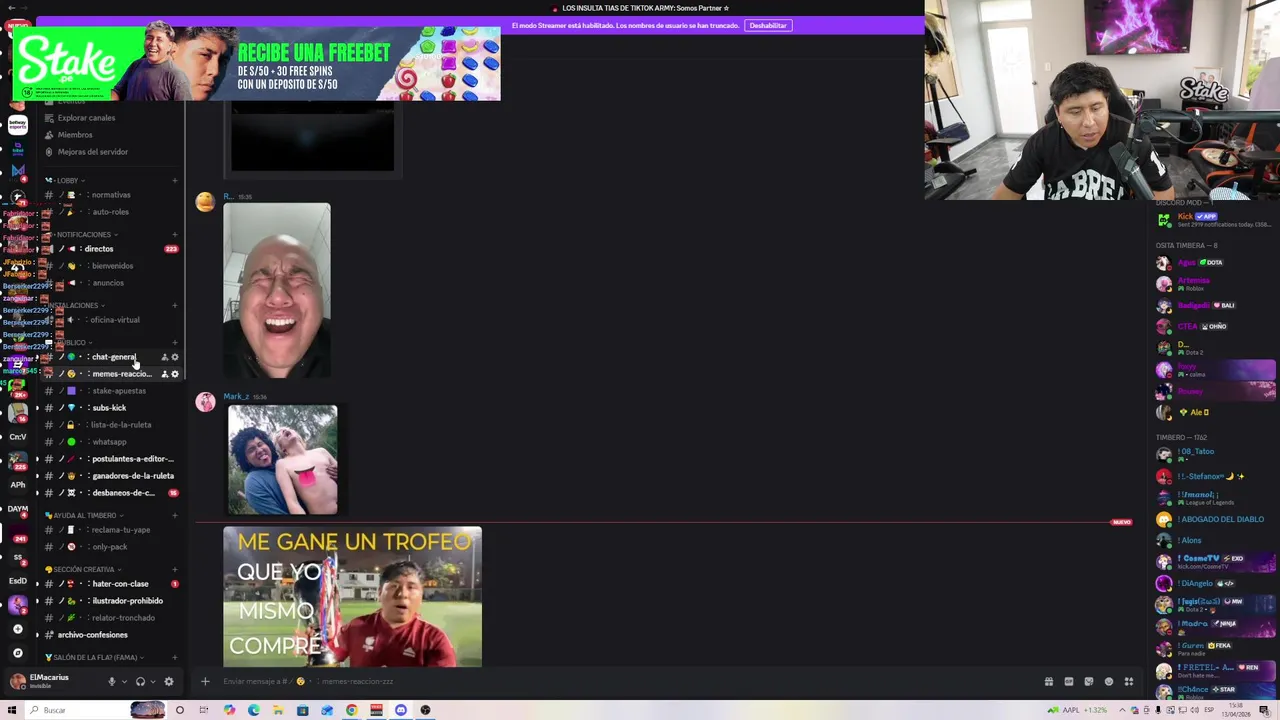Open the normativas channel
The width and height of the screenshot is (1280, 720).
click(x=110, y=195)
